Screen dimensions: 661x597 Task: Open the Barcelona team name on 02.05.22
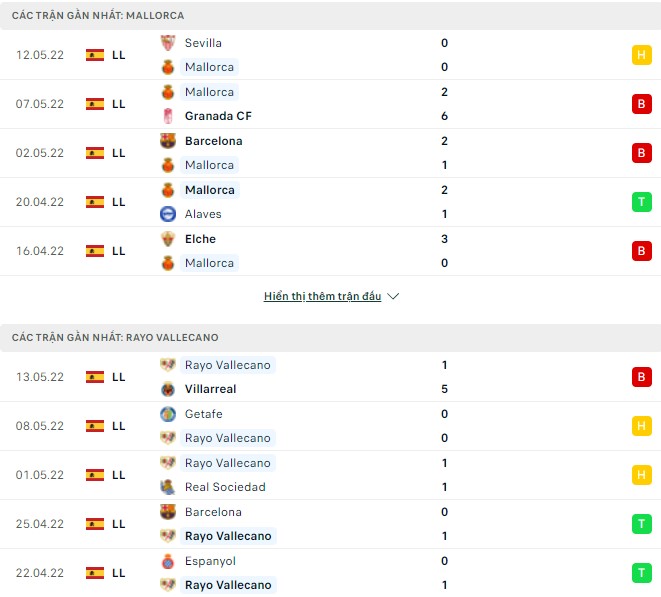(213, 141)
